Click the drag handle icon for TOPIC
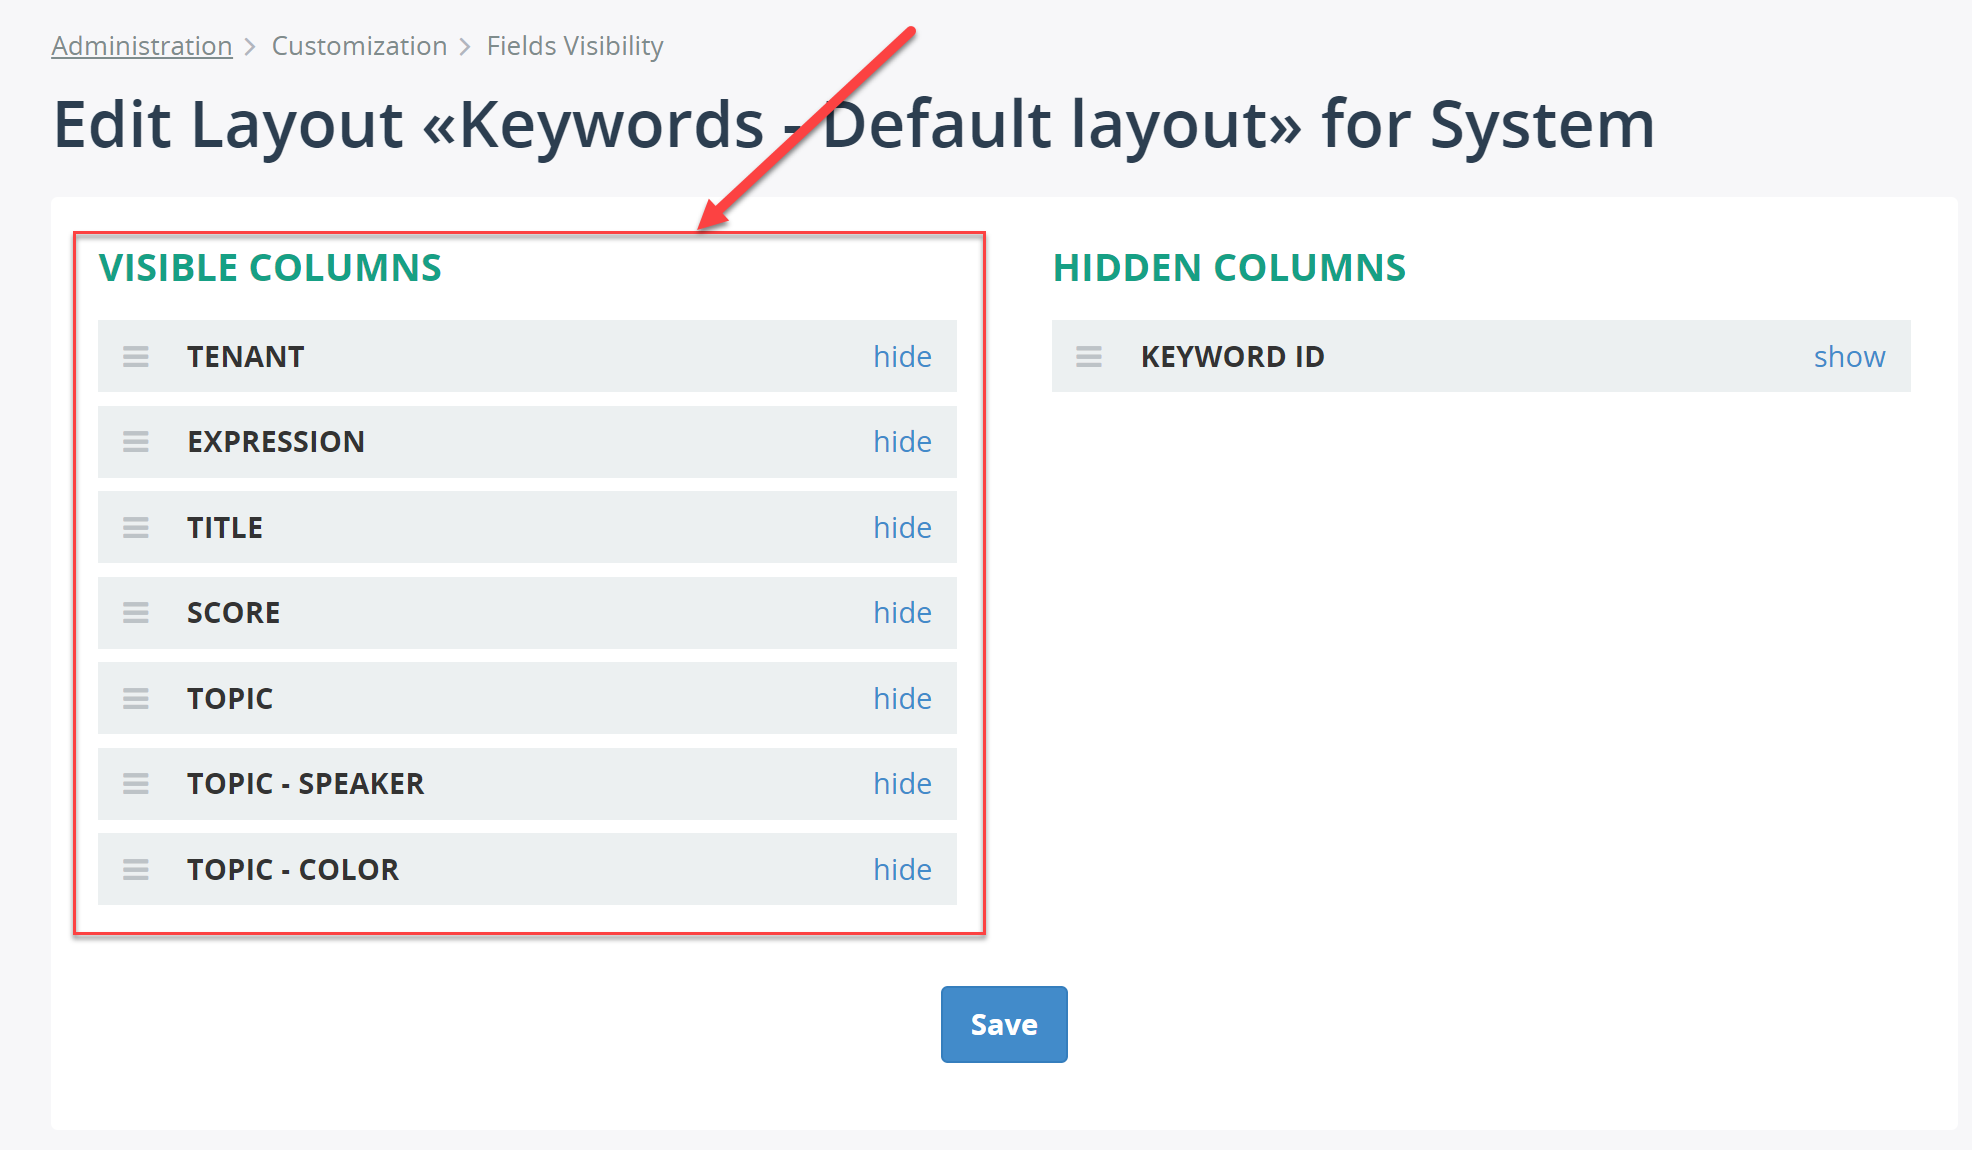Screen dimensions: 1972x1150 tap(134, 698)
